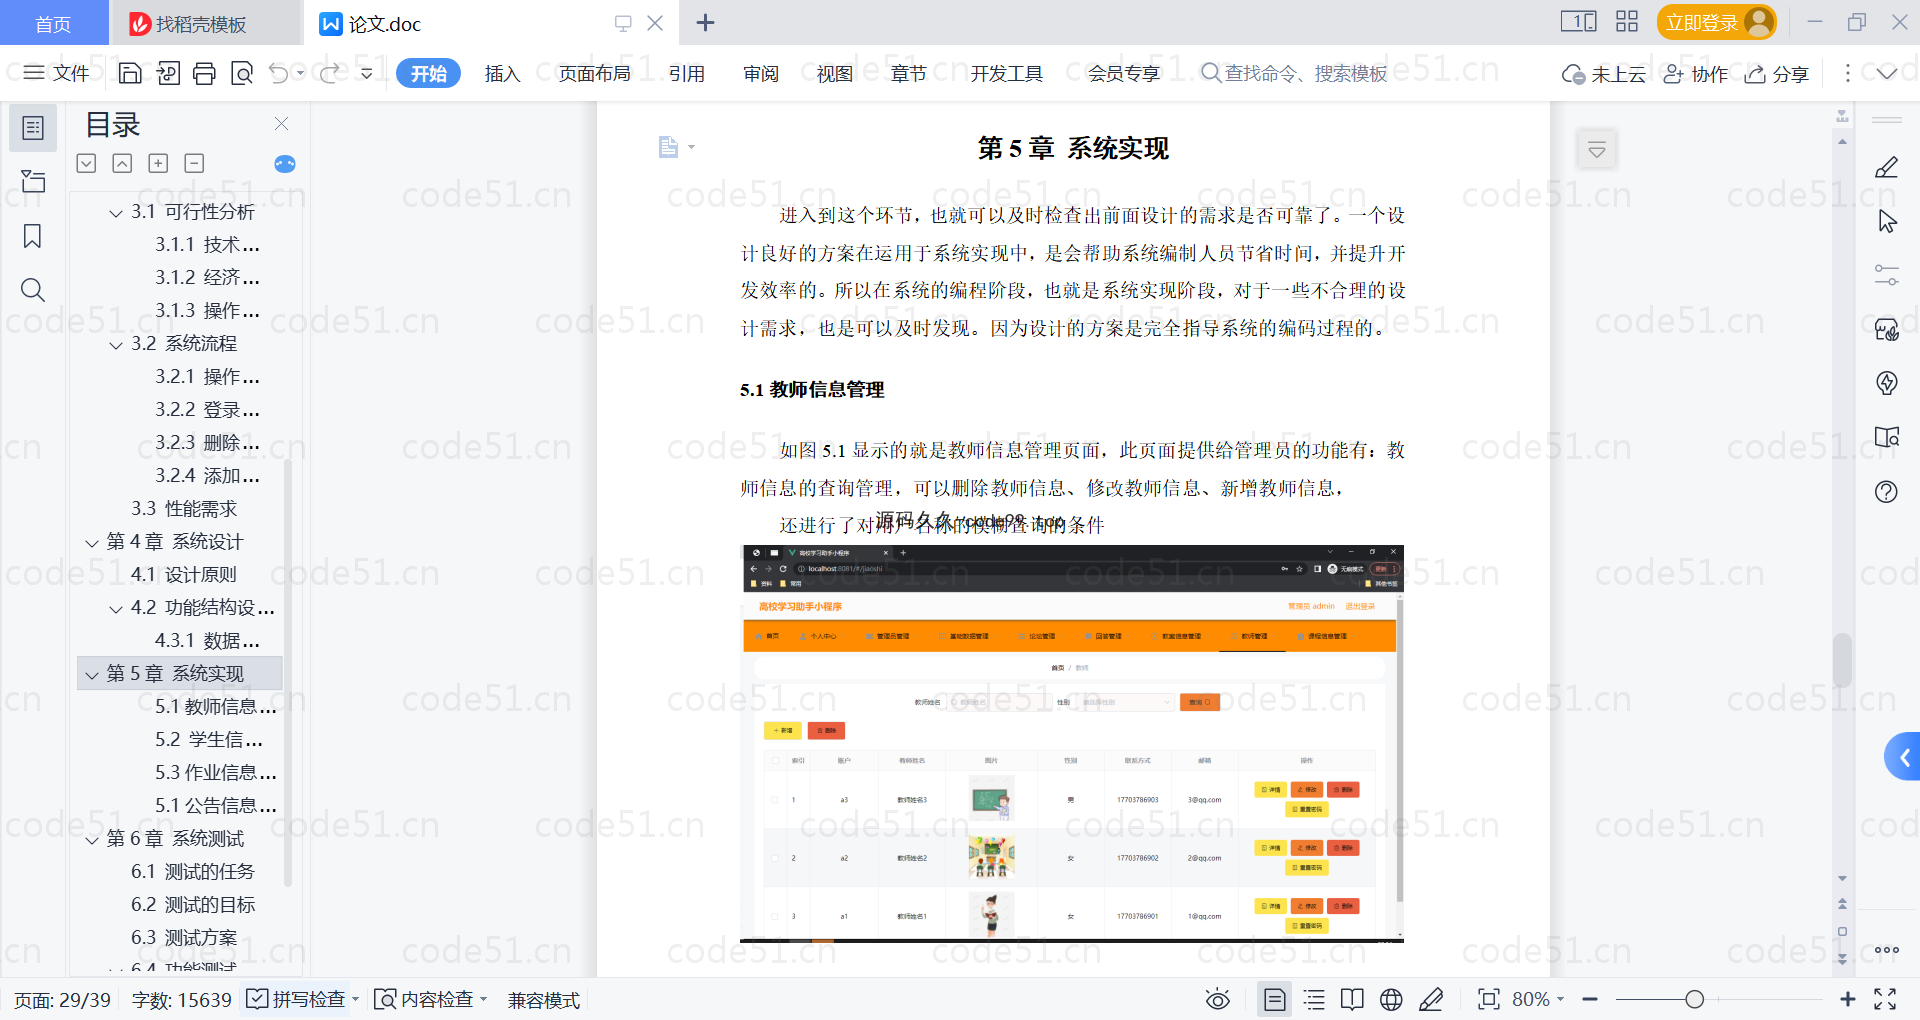
Task: Click the blue assistant icon in outline panel
Action: 285,164
